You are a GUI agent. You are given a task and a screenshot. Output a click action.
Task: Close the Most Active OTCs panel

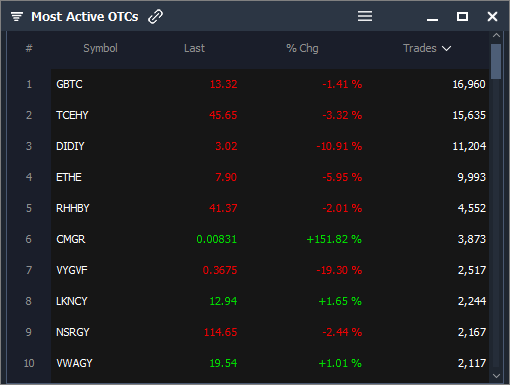click(492, 16)
